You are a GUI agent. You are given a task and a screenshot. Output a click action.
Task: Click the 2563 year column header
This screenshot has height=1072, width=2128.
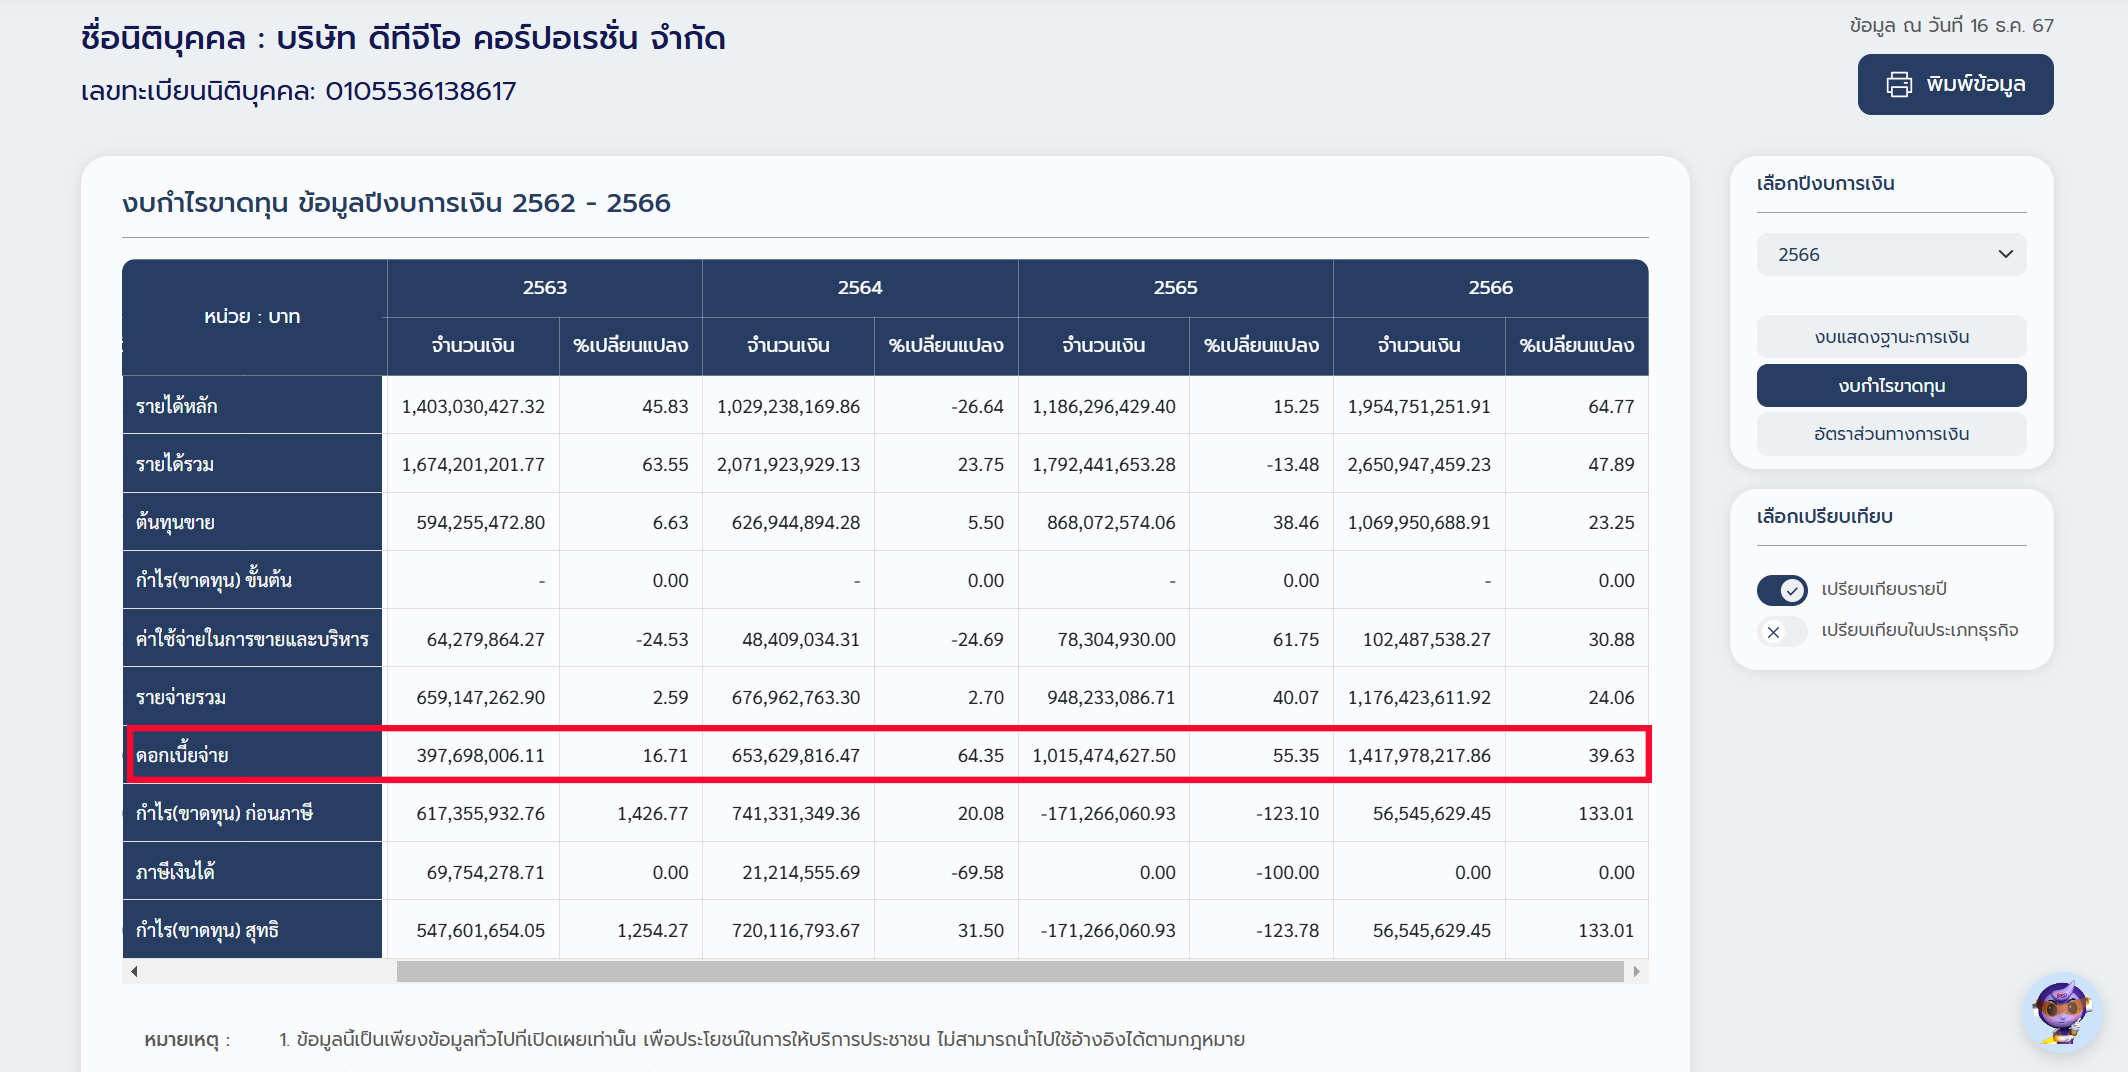[544, 288]
